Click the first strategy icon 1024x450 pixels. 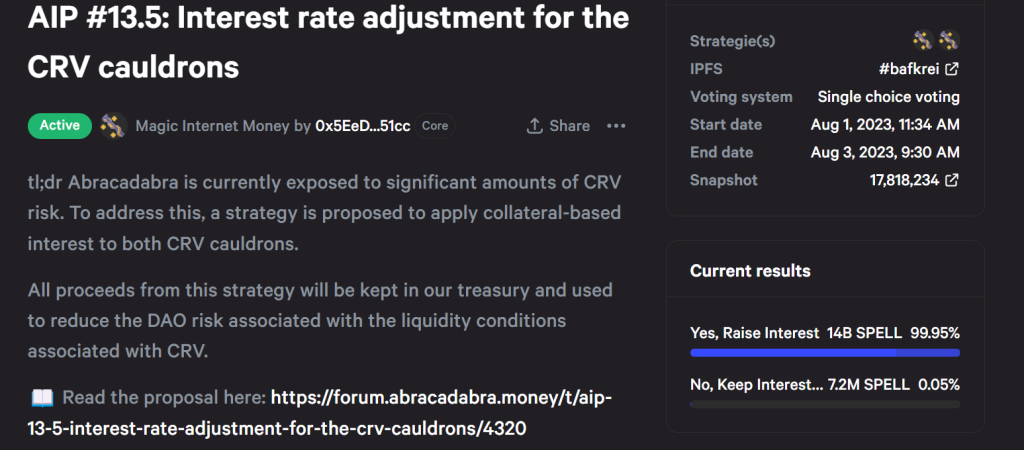click(x=923, y=41)
